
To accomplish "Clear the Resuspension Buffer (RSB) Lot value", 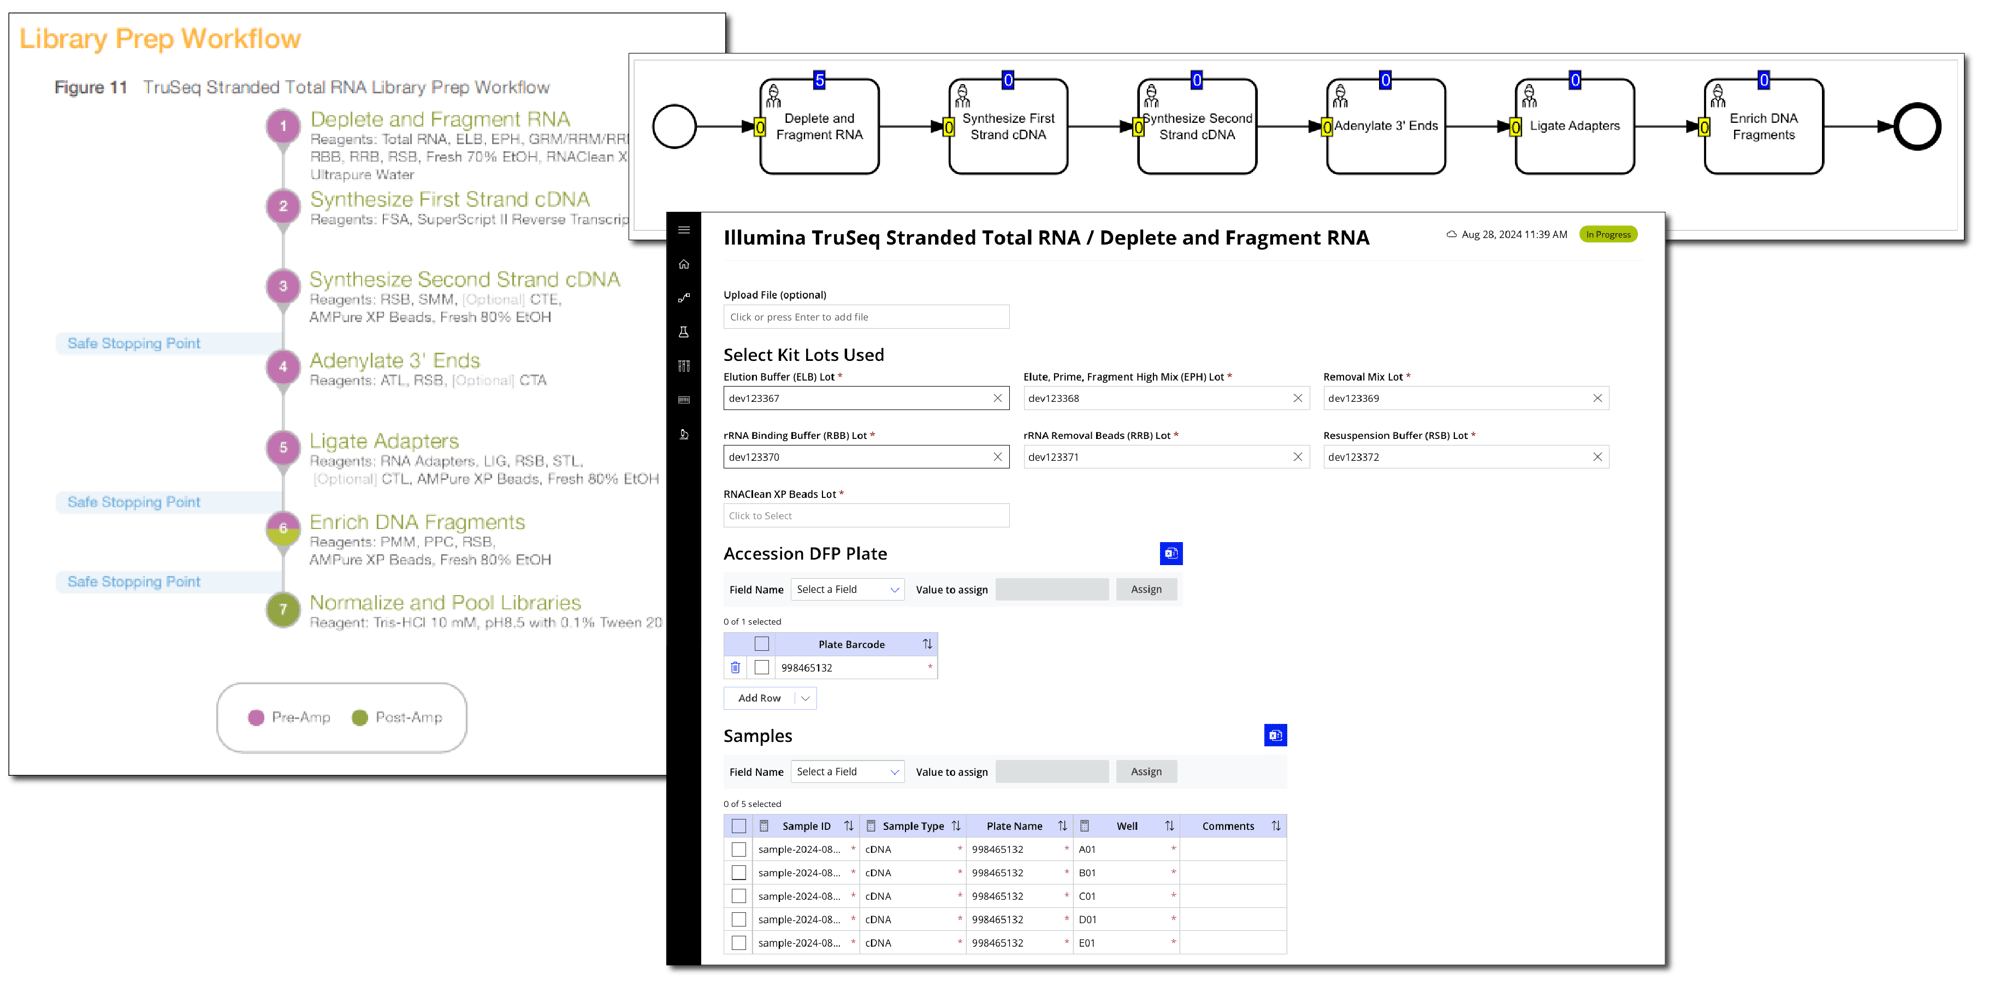I will (x=1597, y=457).
